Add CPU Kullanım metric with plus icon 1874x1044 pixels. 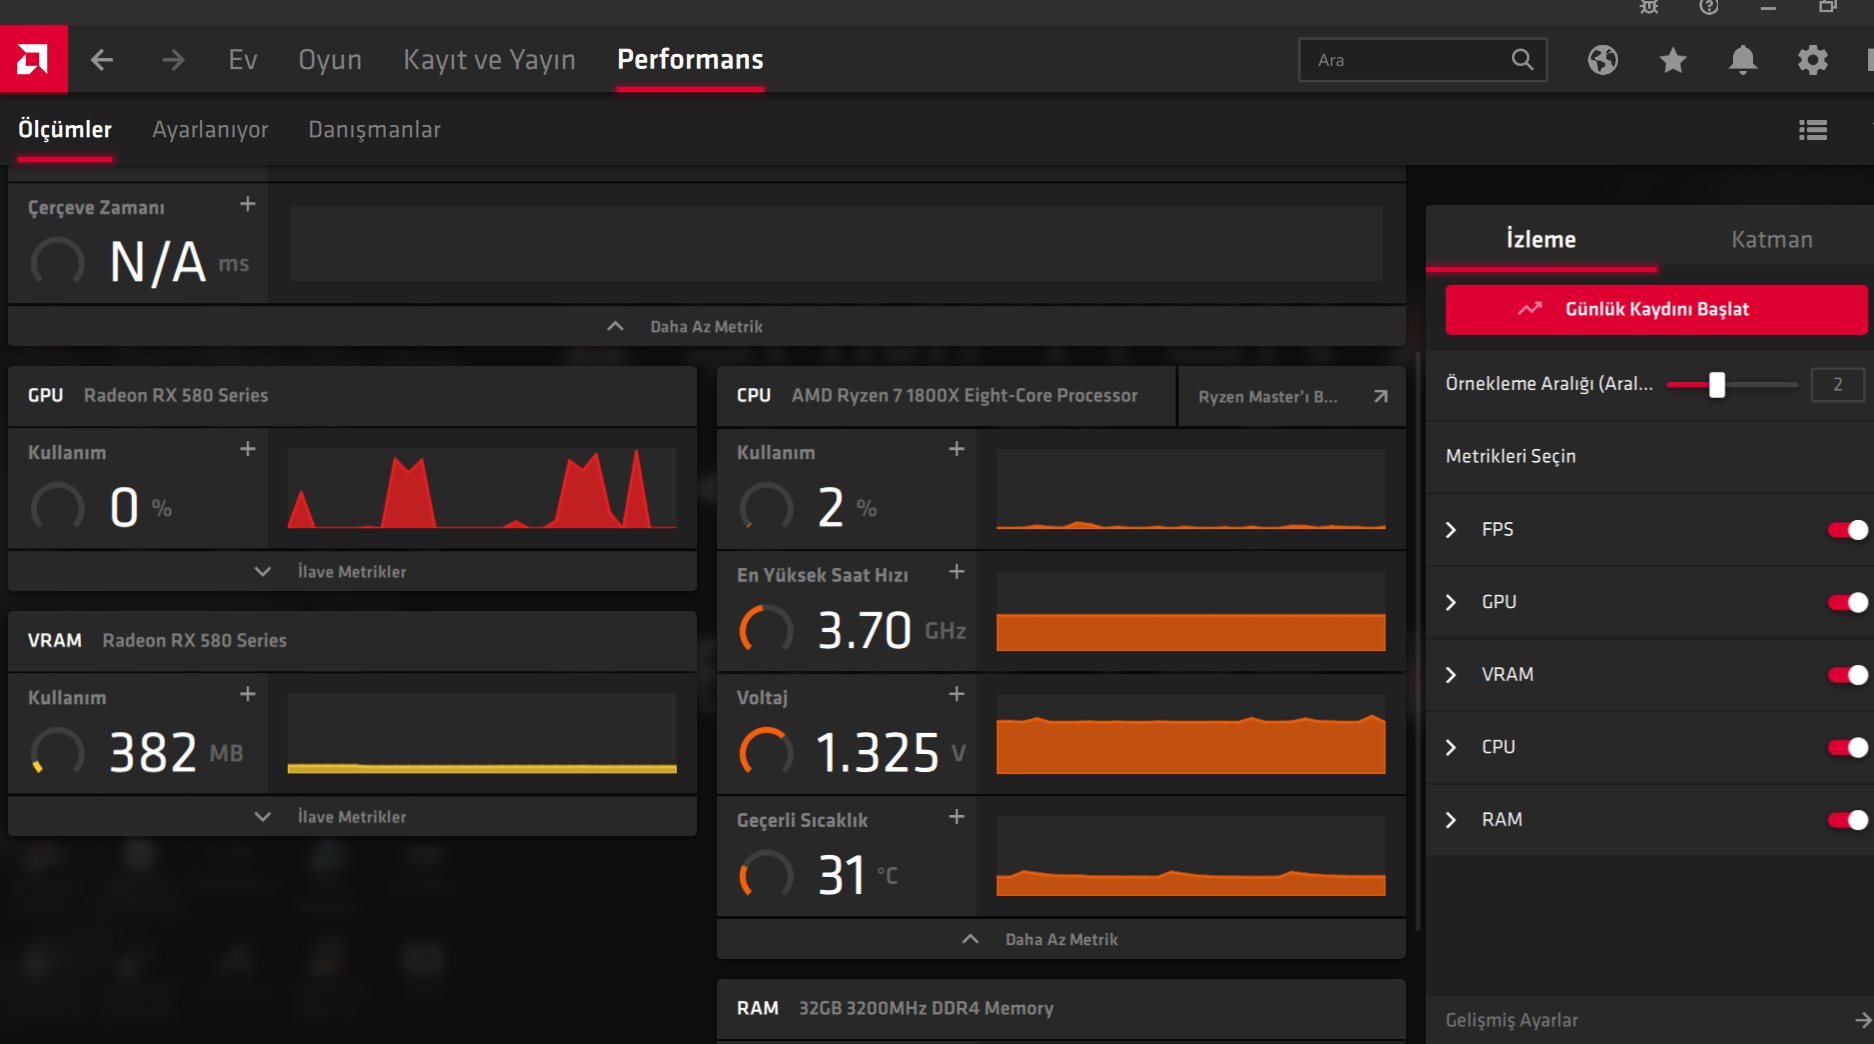[957, 449]
